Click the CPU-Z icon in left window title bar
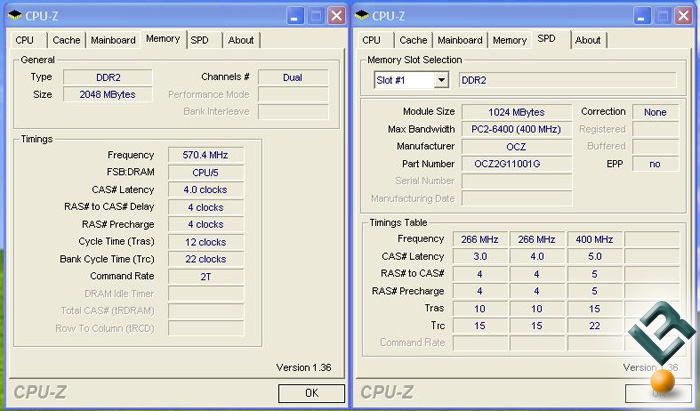The height and width of the screenshot is (411, 700). click(14, 15)
